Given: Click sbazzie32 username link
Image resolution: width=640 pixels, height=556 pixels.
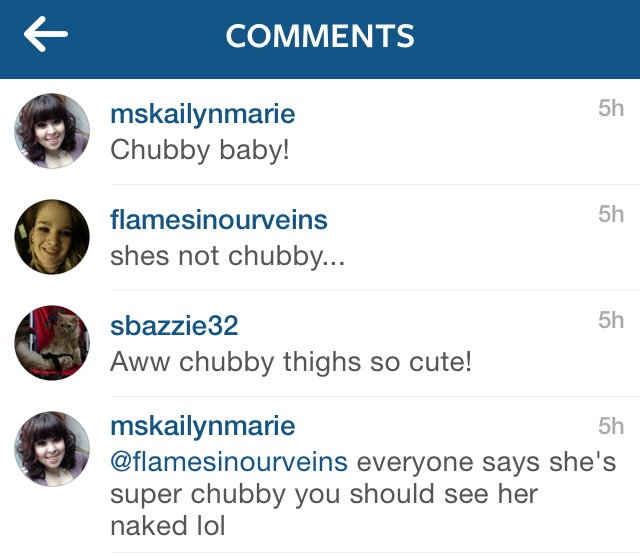Looking at the screenshot, I should pyautogui.click(x=174, y=326).
